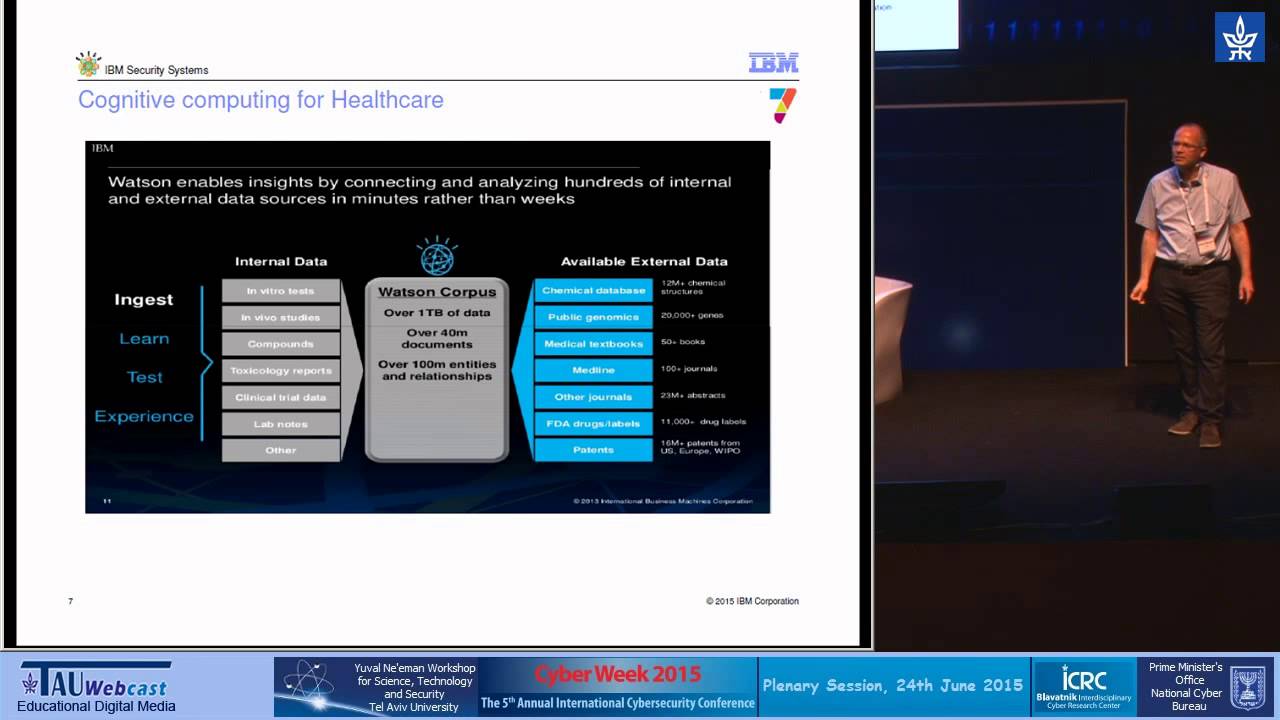Click the 23M+ abstracts text
This screenshot has width=1280, height=720.
693,396
